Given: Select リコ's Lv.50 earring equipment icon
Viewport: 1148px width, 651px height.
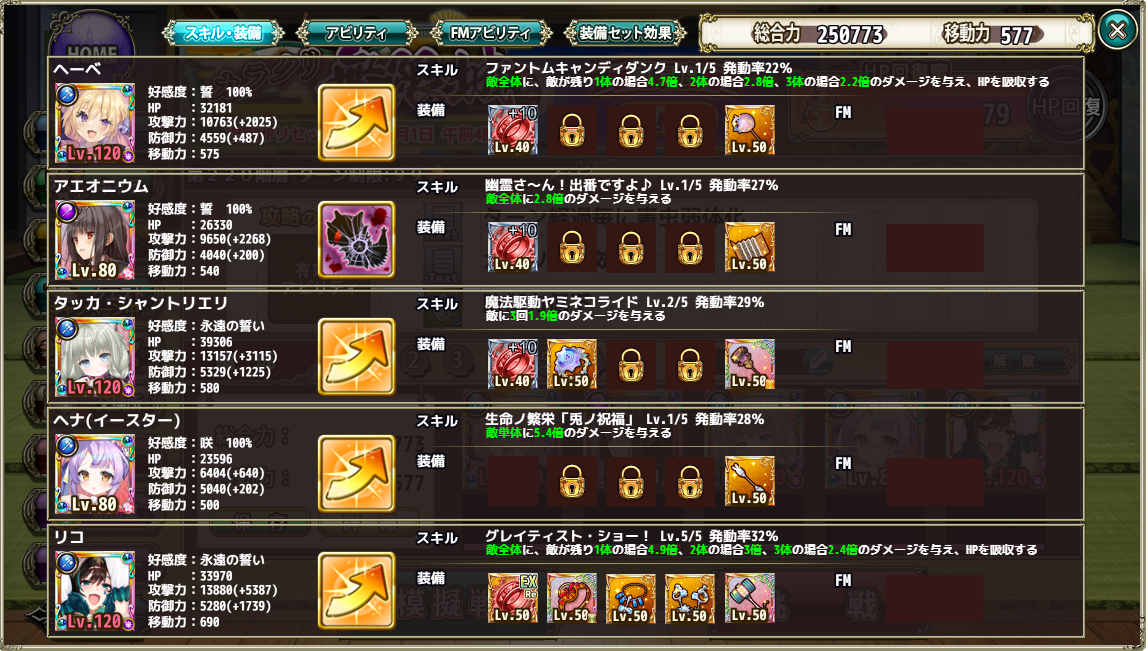Looking at the screenshot, I should tap(690, 598).
